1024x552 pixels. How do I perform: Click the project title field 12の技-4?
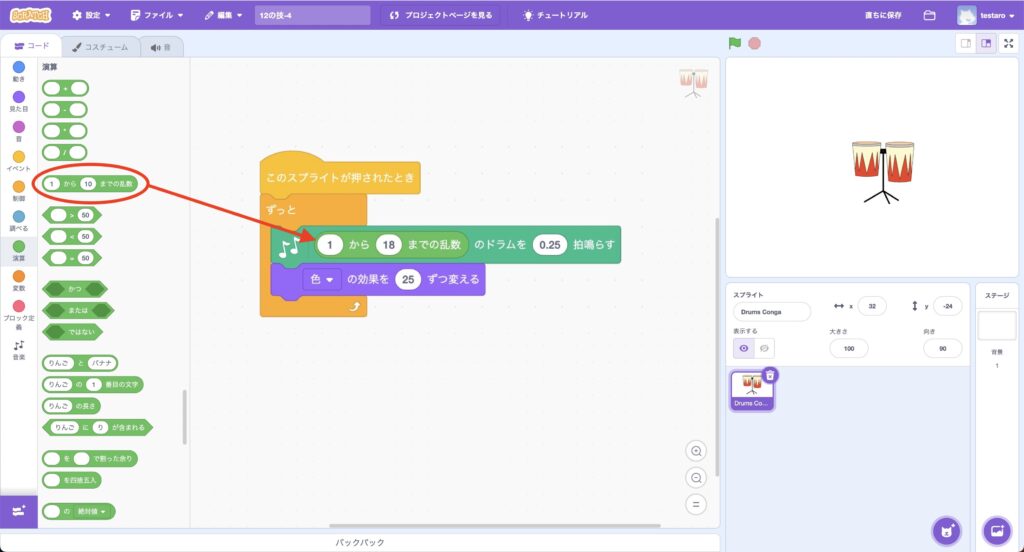click(312, 15)
